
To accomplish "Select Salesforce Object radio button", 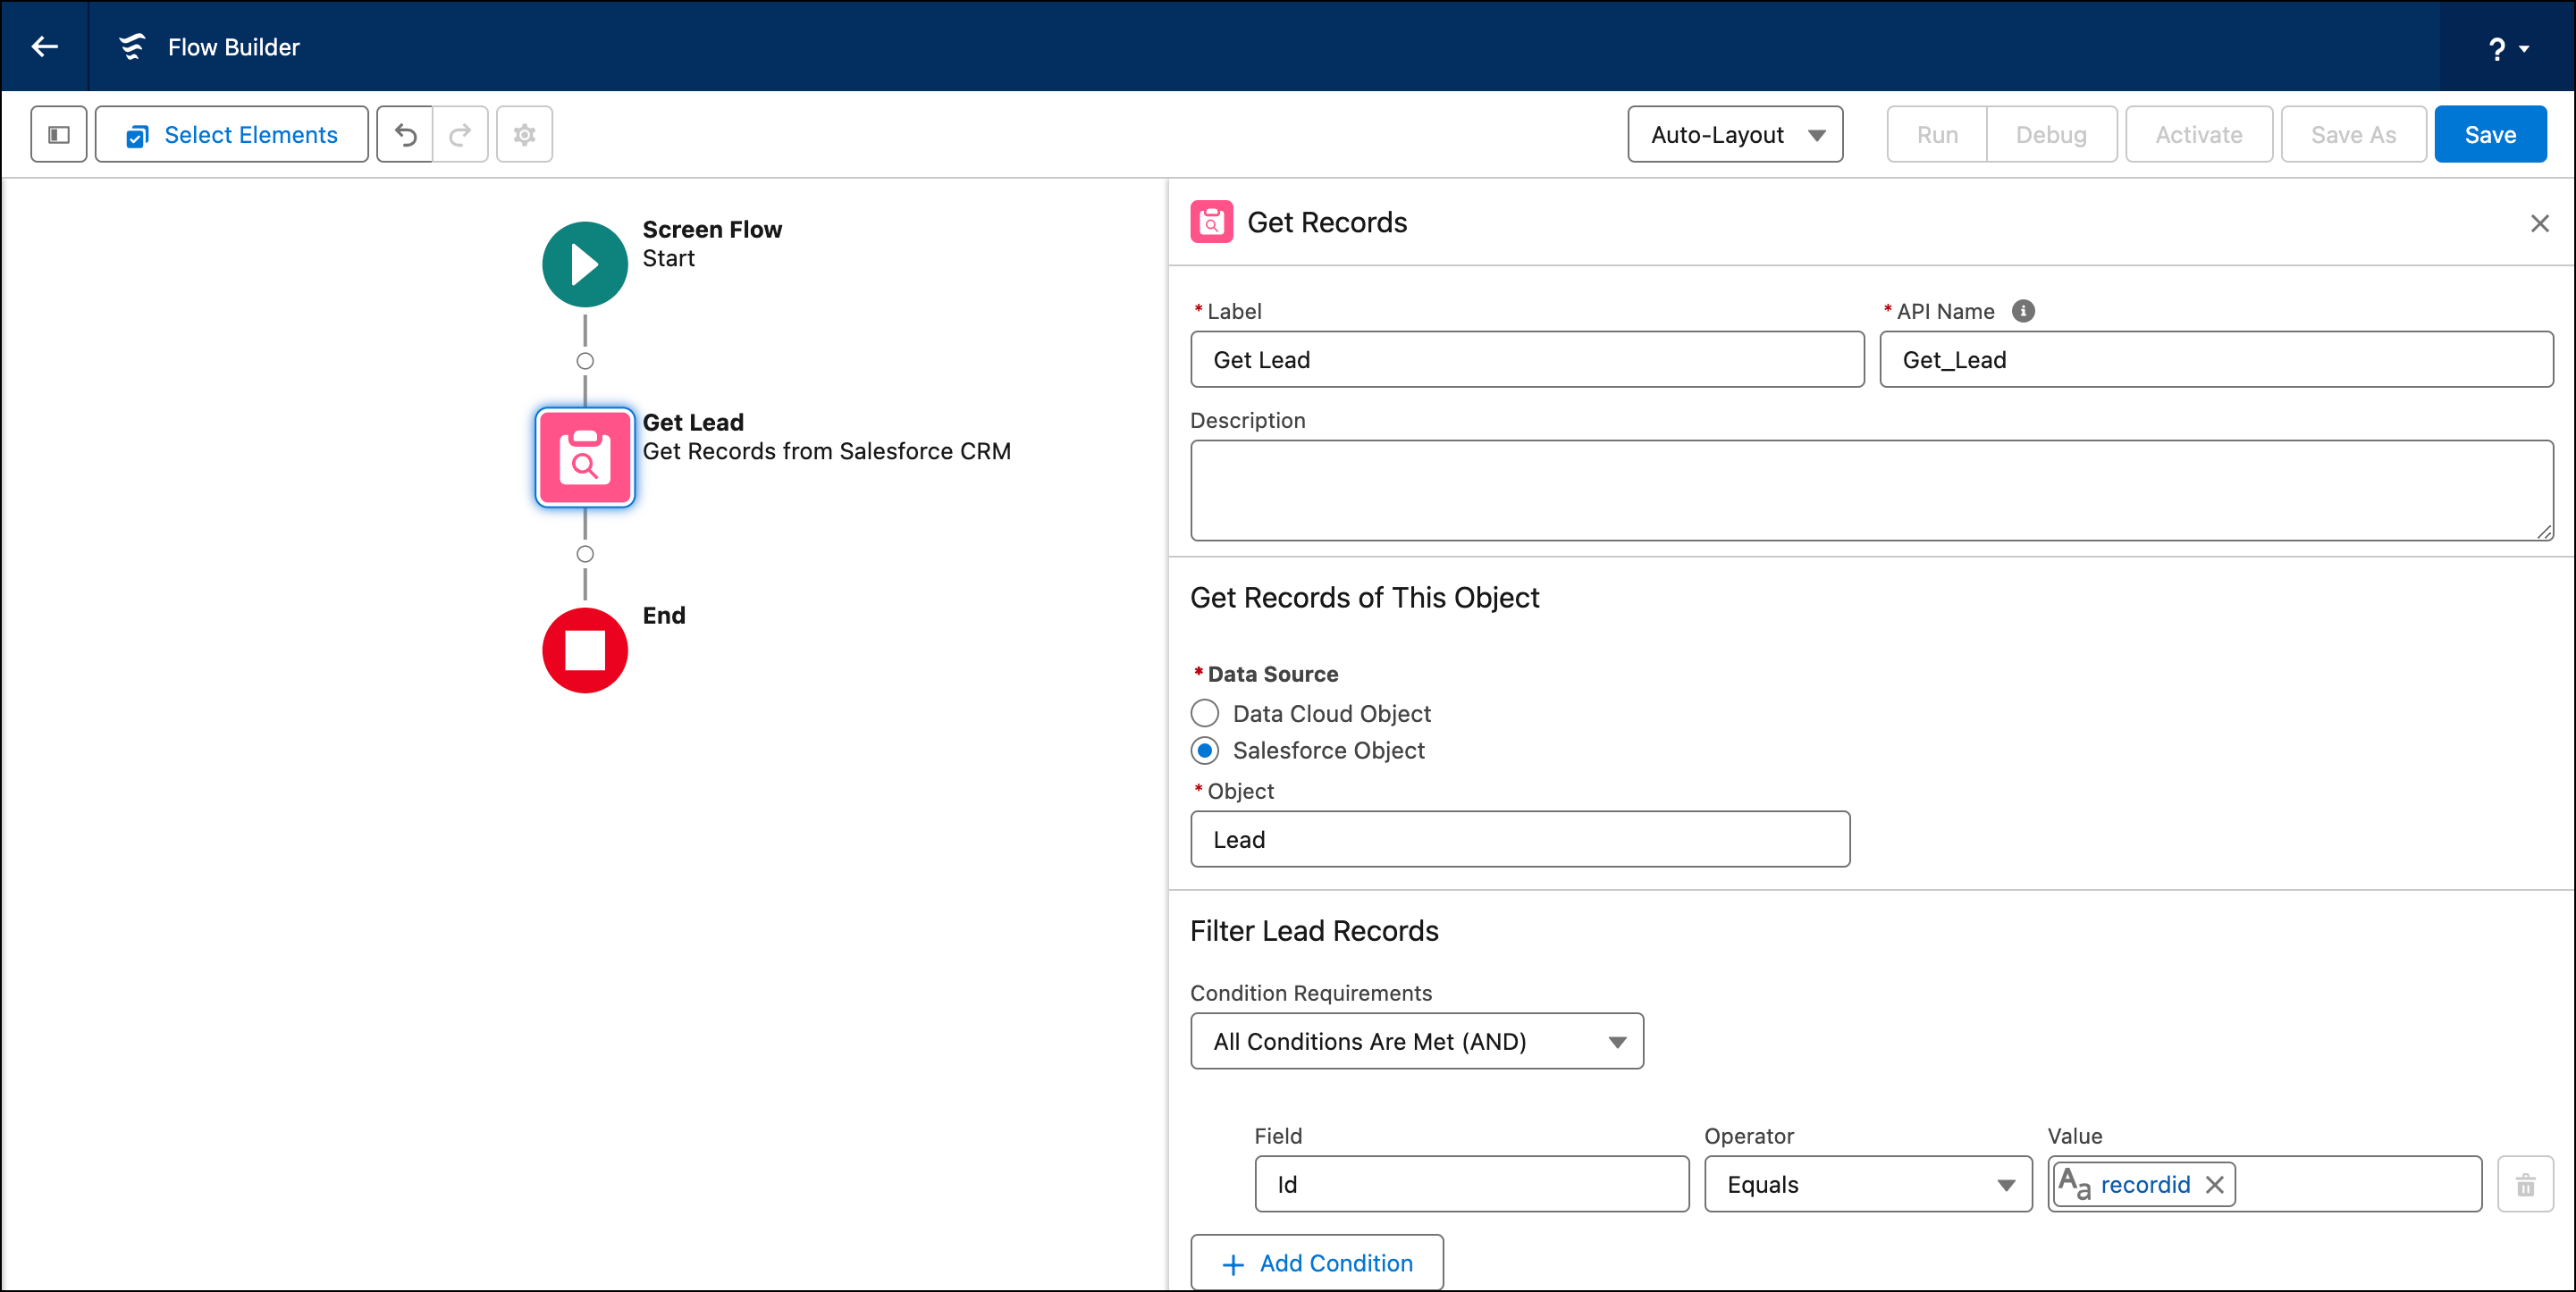I will coord(1205,750).
